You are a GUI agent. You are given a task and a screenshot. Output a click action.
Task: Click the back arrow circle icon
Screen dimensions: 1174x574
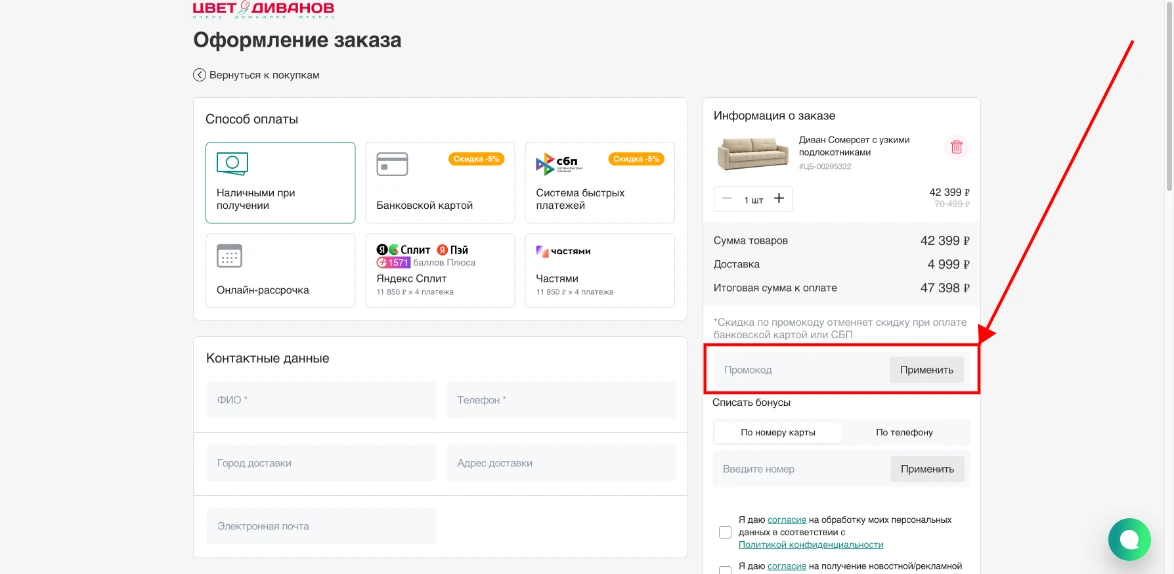199,75
